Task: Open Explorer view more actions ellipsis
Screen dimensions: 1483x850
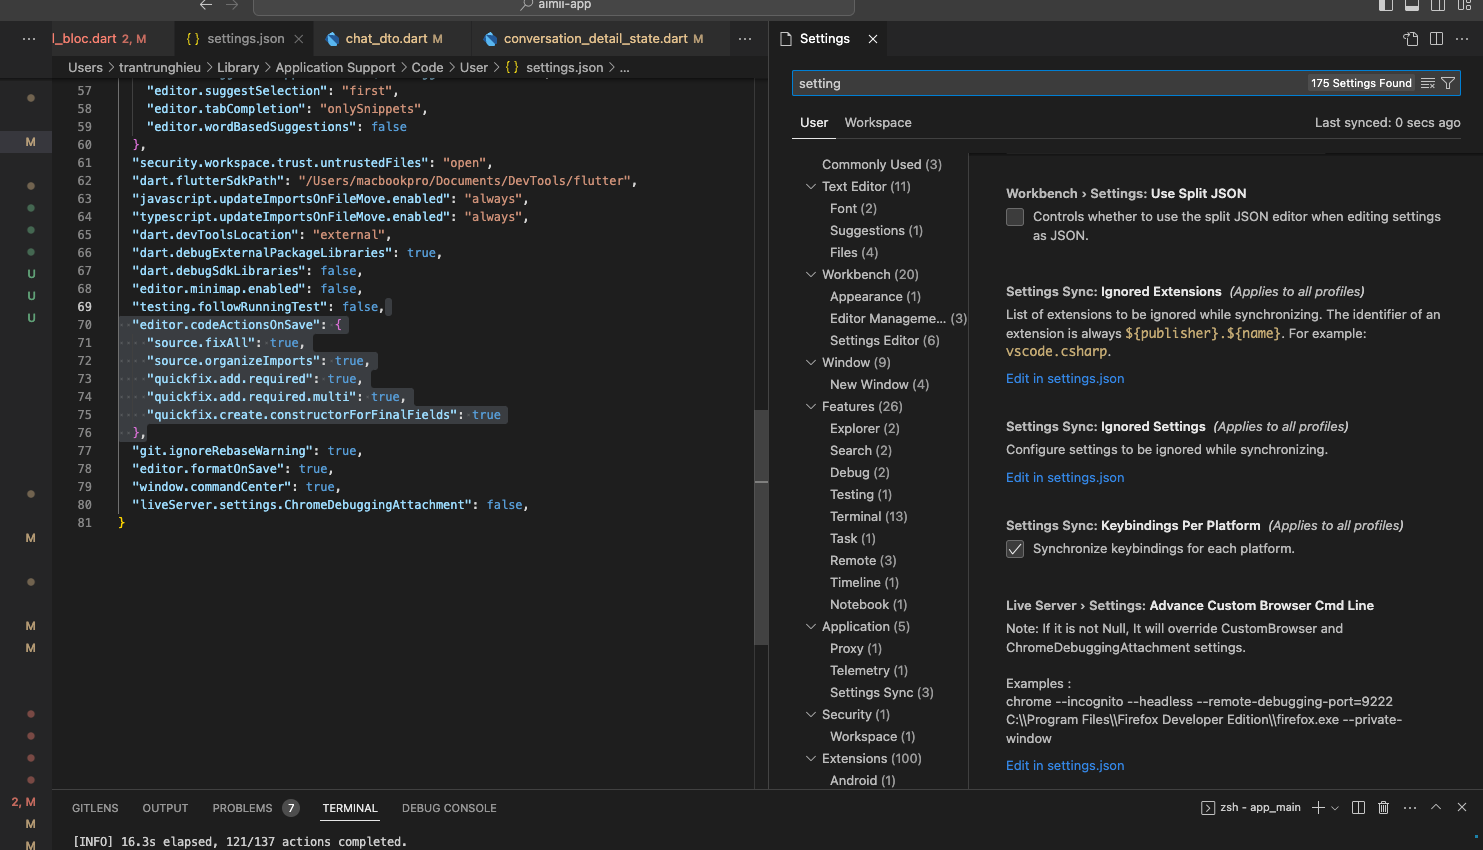Action: (29, 39)
